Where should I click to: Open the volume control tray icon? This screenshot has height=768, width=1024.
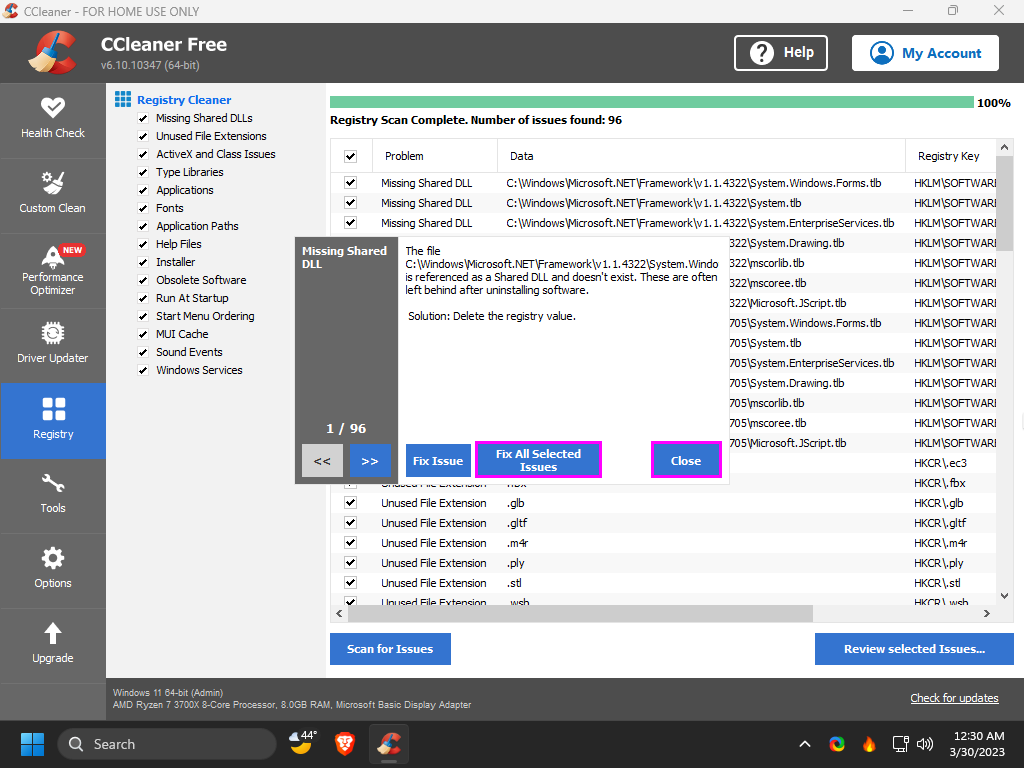tap(924, 744)
